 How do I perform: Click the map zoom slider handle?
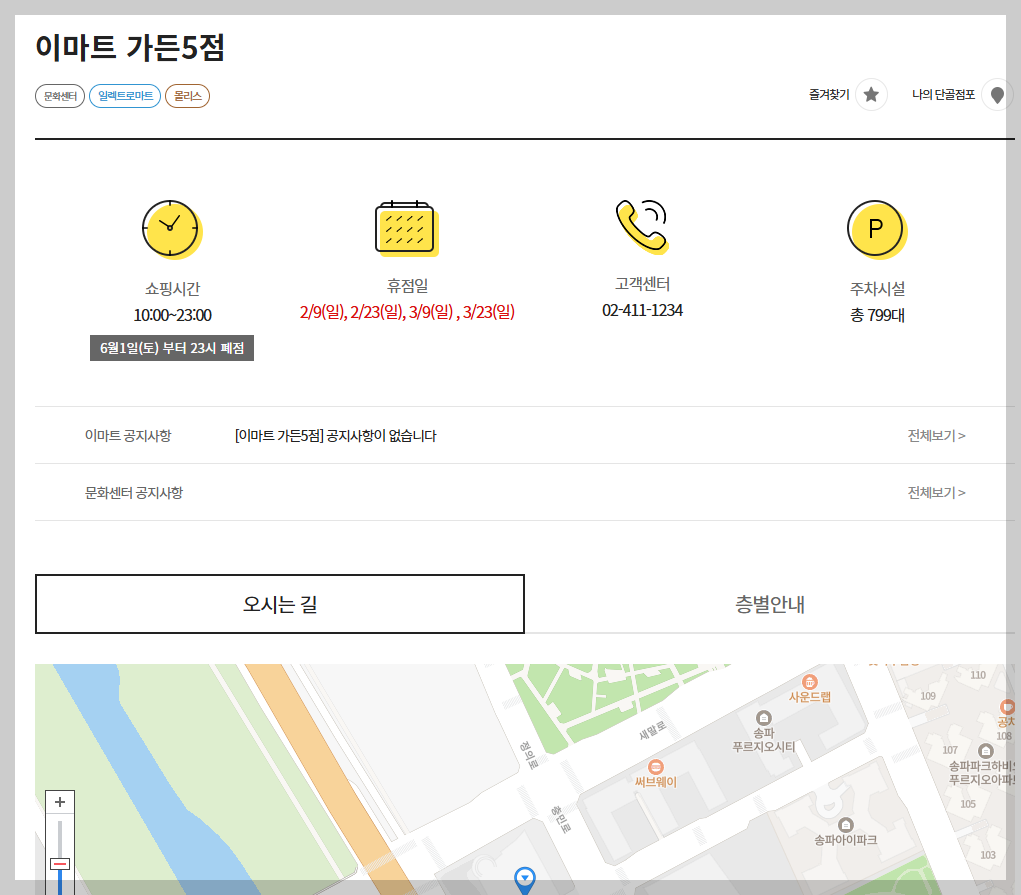(60, 864)
